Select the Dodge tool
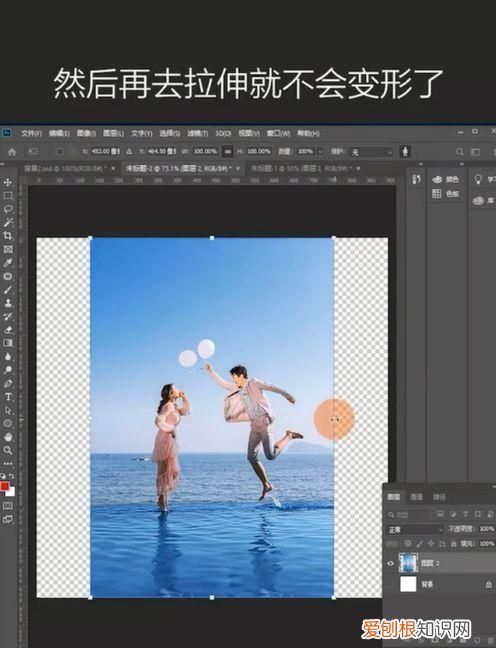496x648 pixels. coord(8,370)
